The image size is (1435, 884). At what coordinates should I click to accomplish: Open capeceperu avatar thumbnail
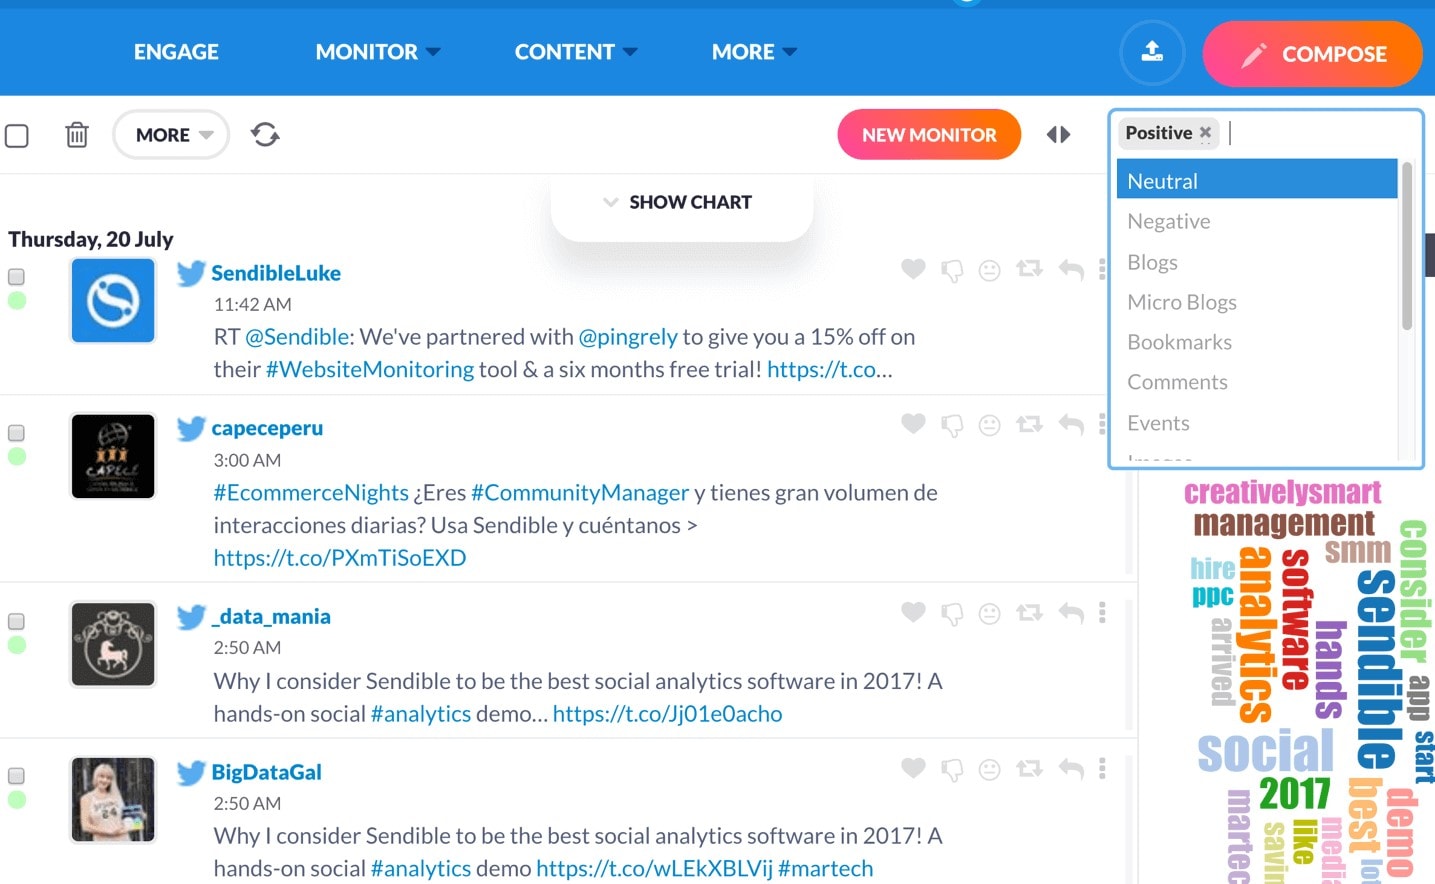pyautogui.click(x=113, y=456)
